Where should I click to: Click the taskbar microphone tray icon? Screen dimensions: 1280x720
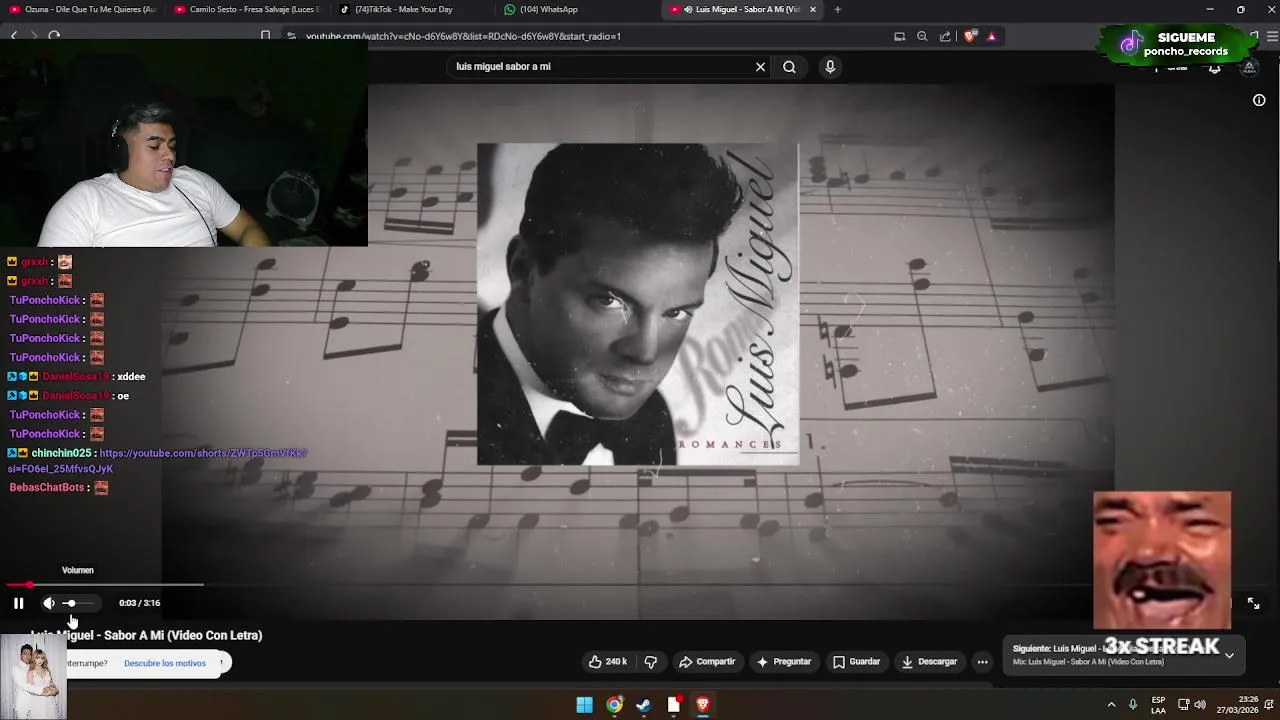[1133, 705]
